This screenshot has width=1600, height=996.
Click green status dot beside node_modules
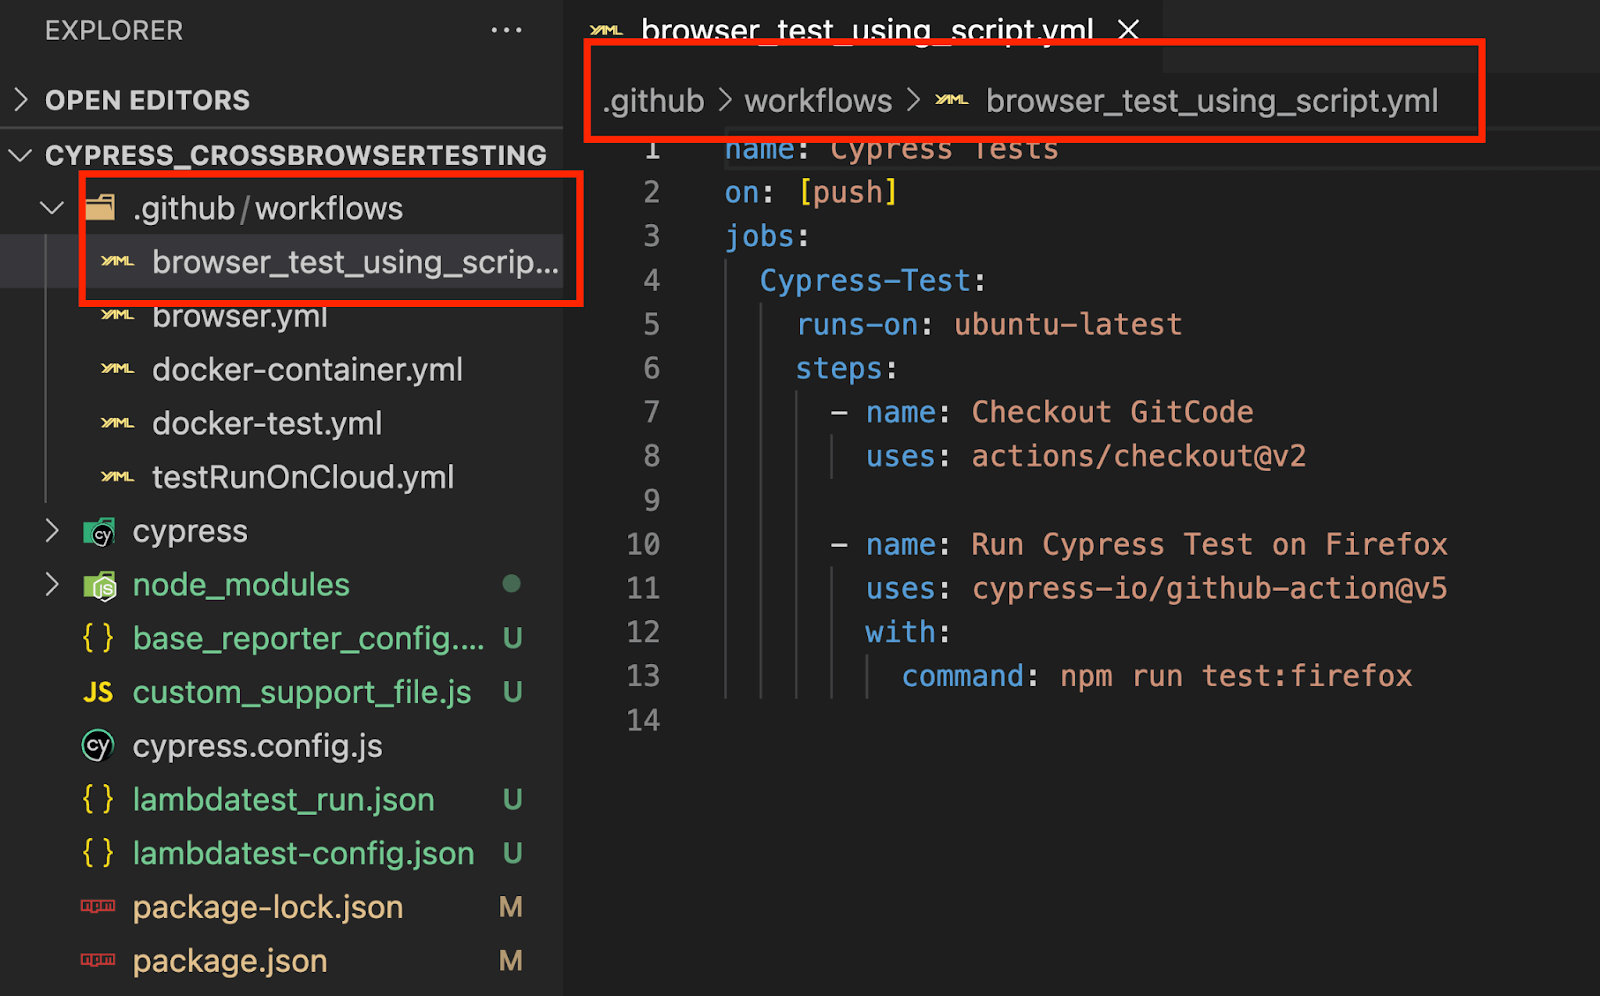[511, 584]
